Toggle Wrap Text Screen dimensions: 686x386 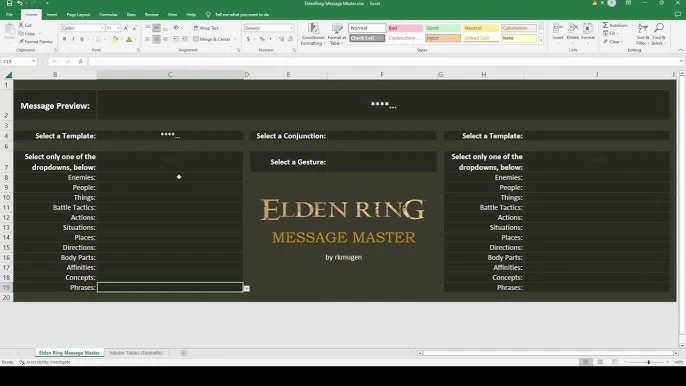click(x=206, y=28)
